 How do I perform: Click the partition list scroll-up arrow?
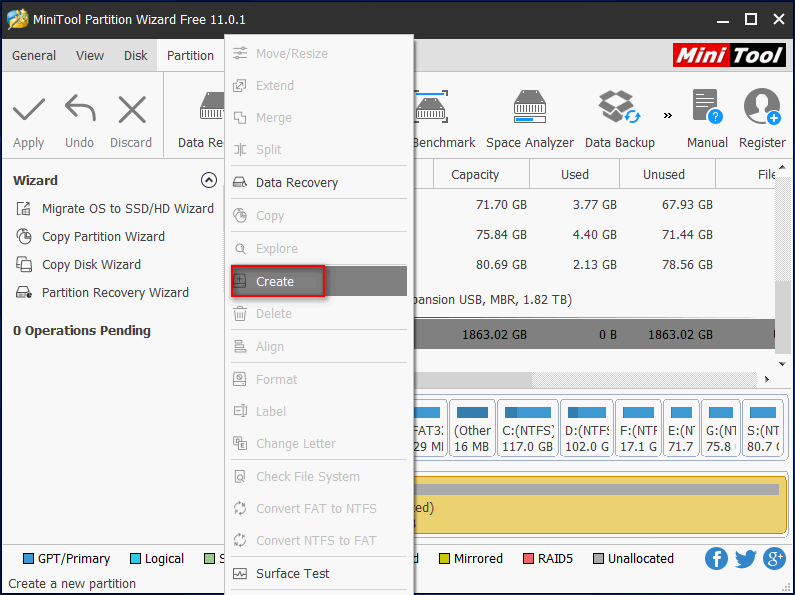pyautogui.click(x=782, y=167)
